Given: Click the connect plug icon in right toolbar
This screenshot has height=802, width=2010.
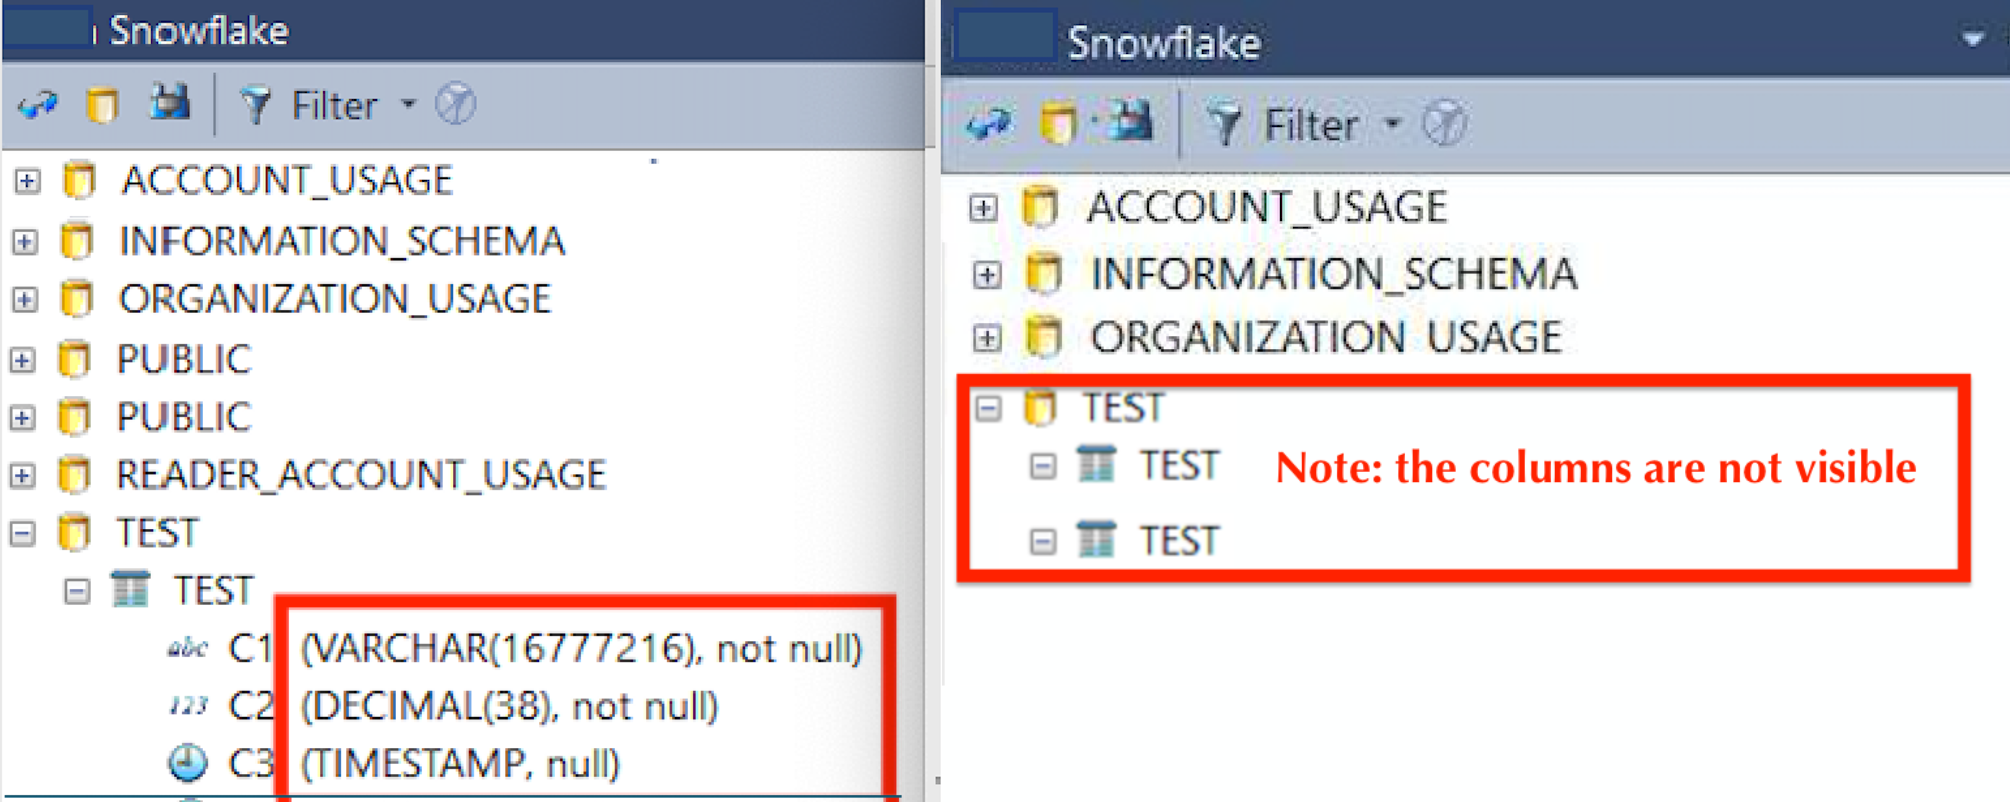Looking at the screenshot, I should (x=988, y=124).
